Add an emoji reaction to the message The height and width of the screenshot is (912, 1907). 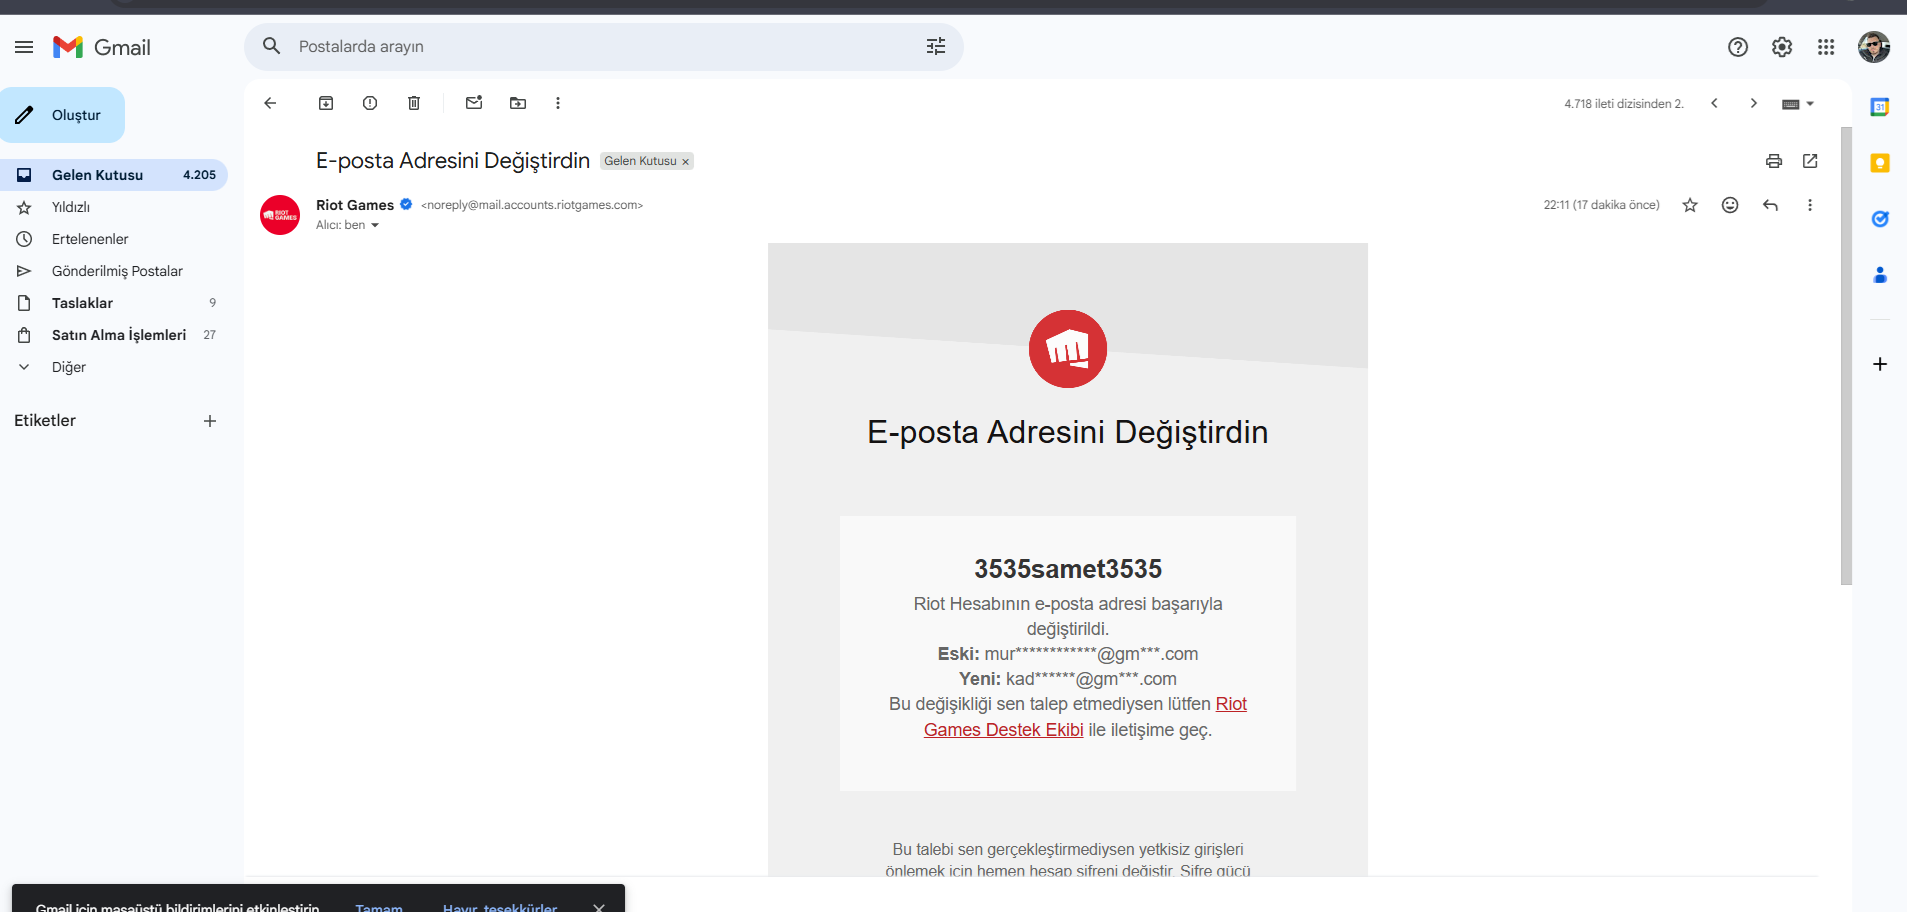pyautogui.click(x=1730, y=205)
